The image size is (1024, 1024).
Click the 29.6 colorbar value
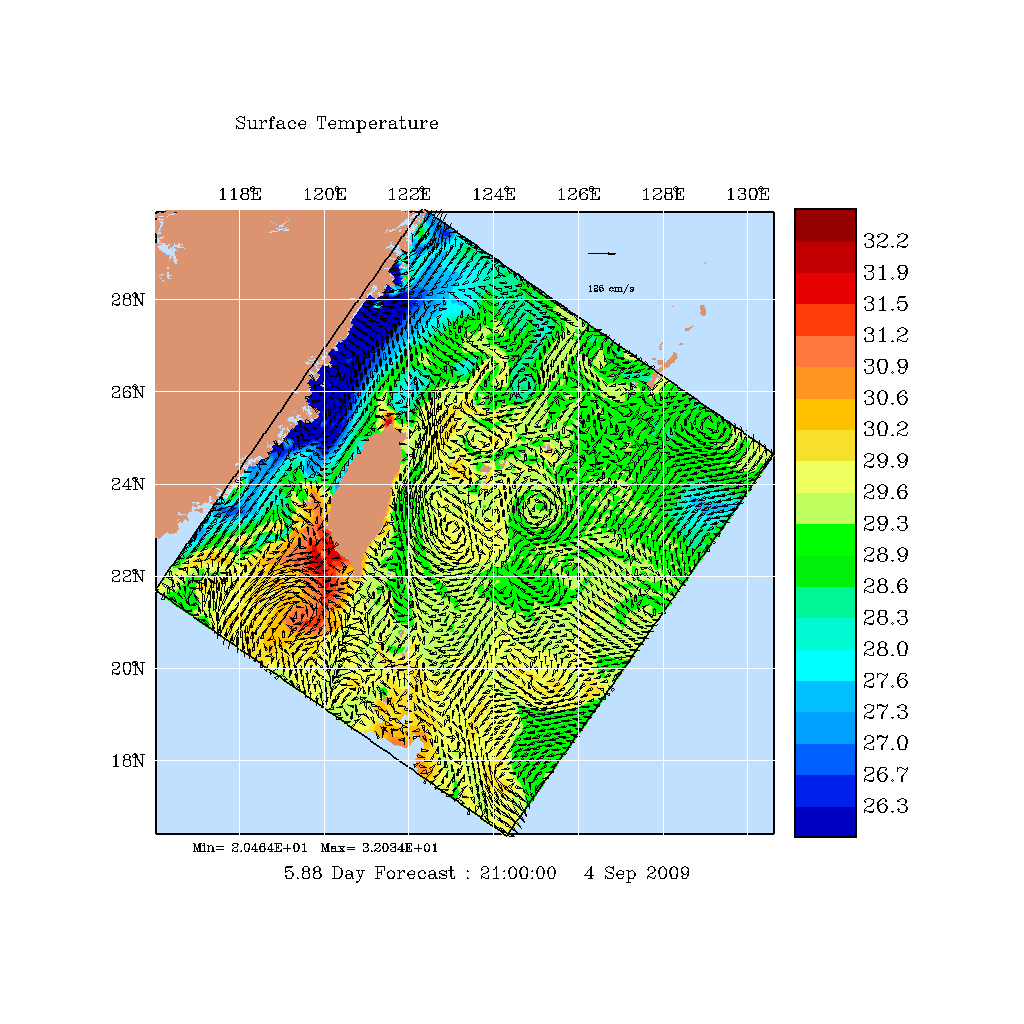885,492
